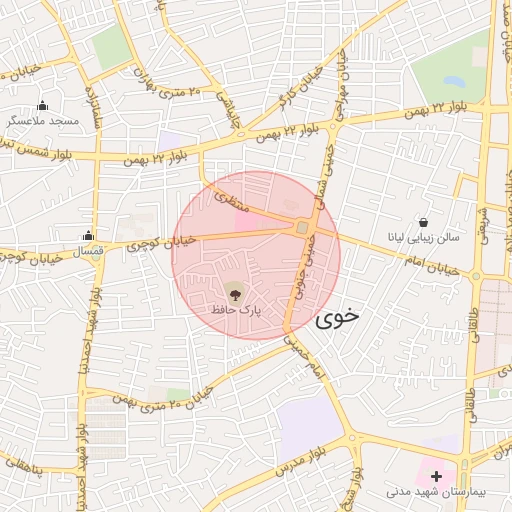
Task: Select the بیمارستان شهید مدنی text label
Action: (x=436, y=492)
